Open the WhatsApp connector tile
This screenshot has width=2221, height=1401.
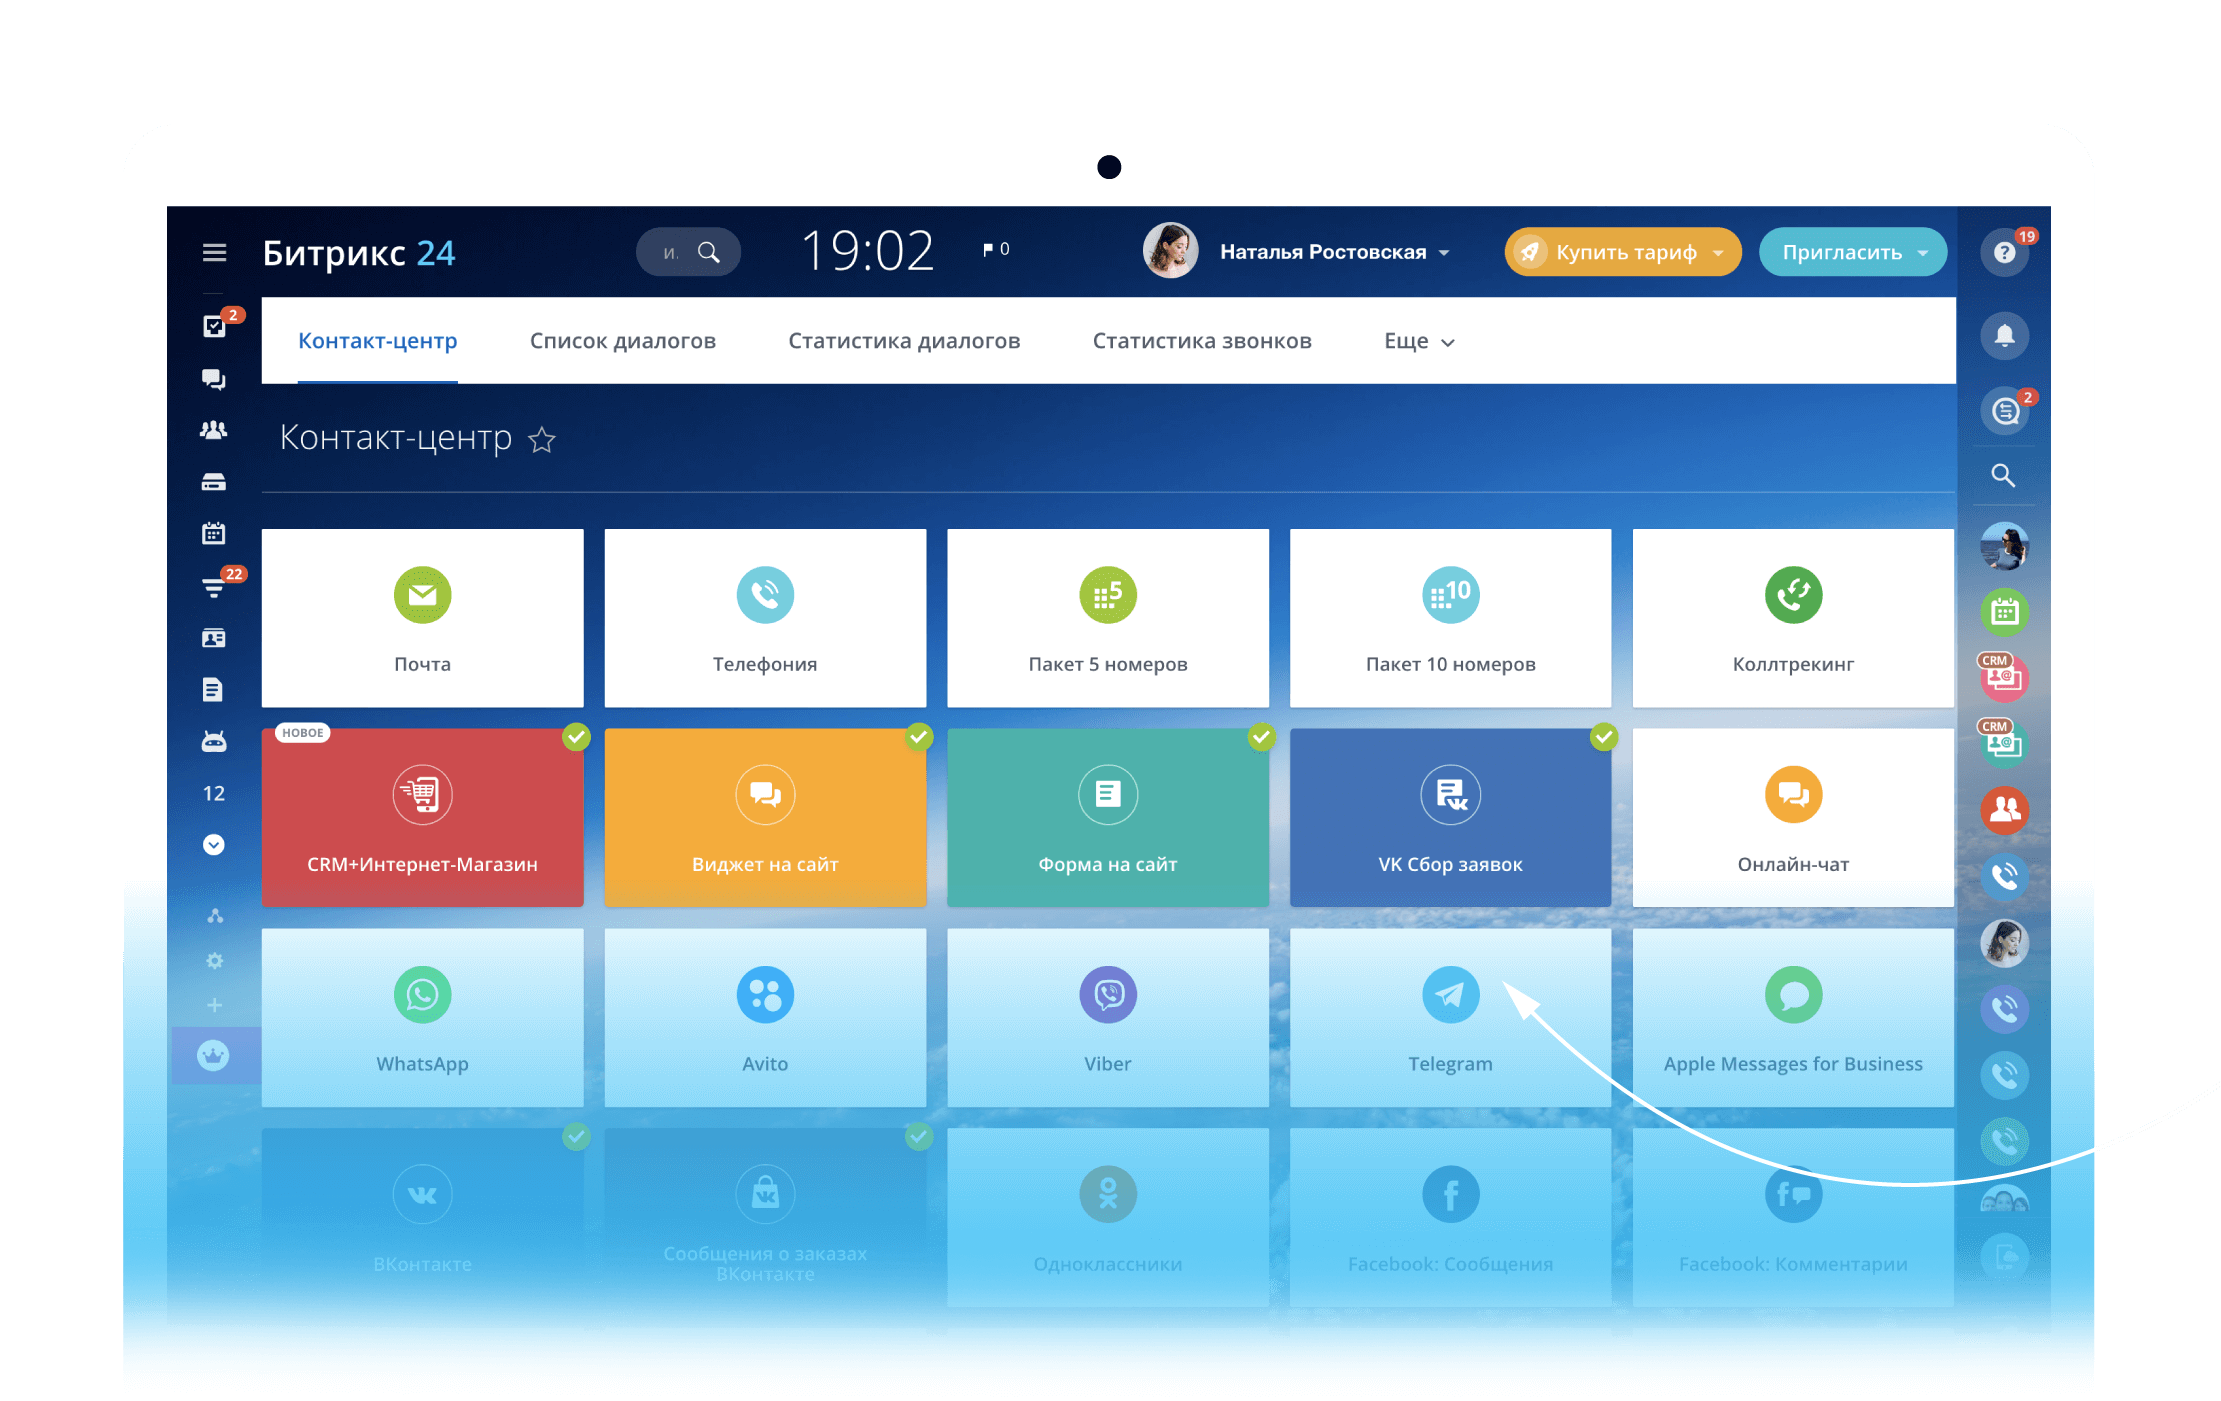click(422, 1017)
